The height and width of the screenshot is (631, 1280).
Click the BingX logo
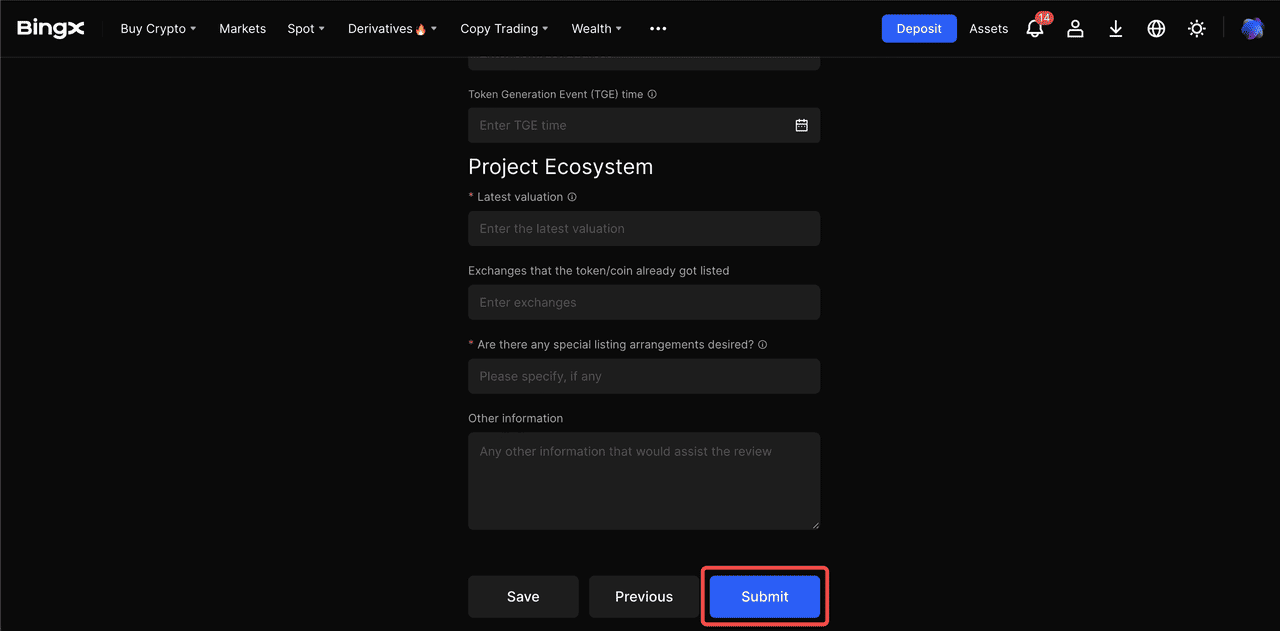pyautogui.click(x=51, y=29)
